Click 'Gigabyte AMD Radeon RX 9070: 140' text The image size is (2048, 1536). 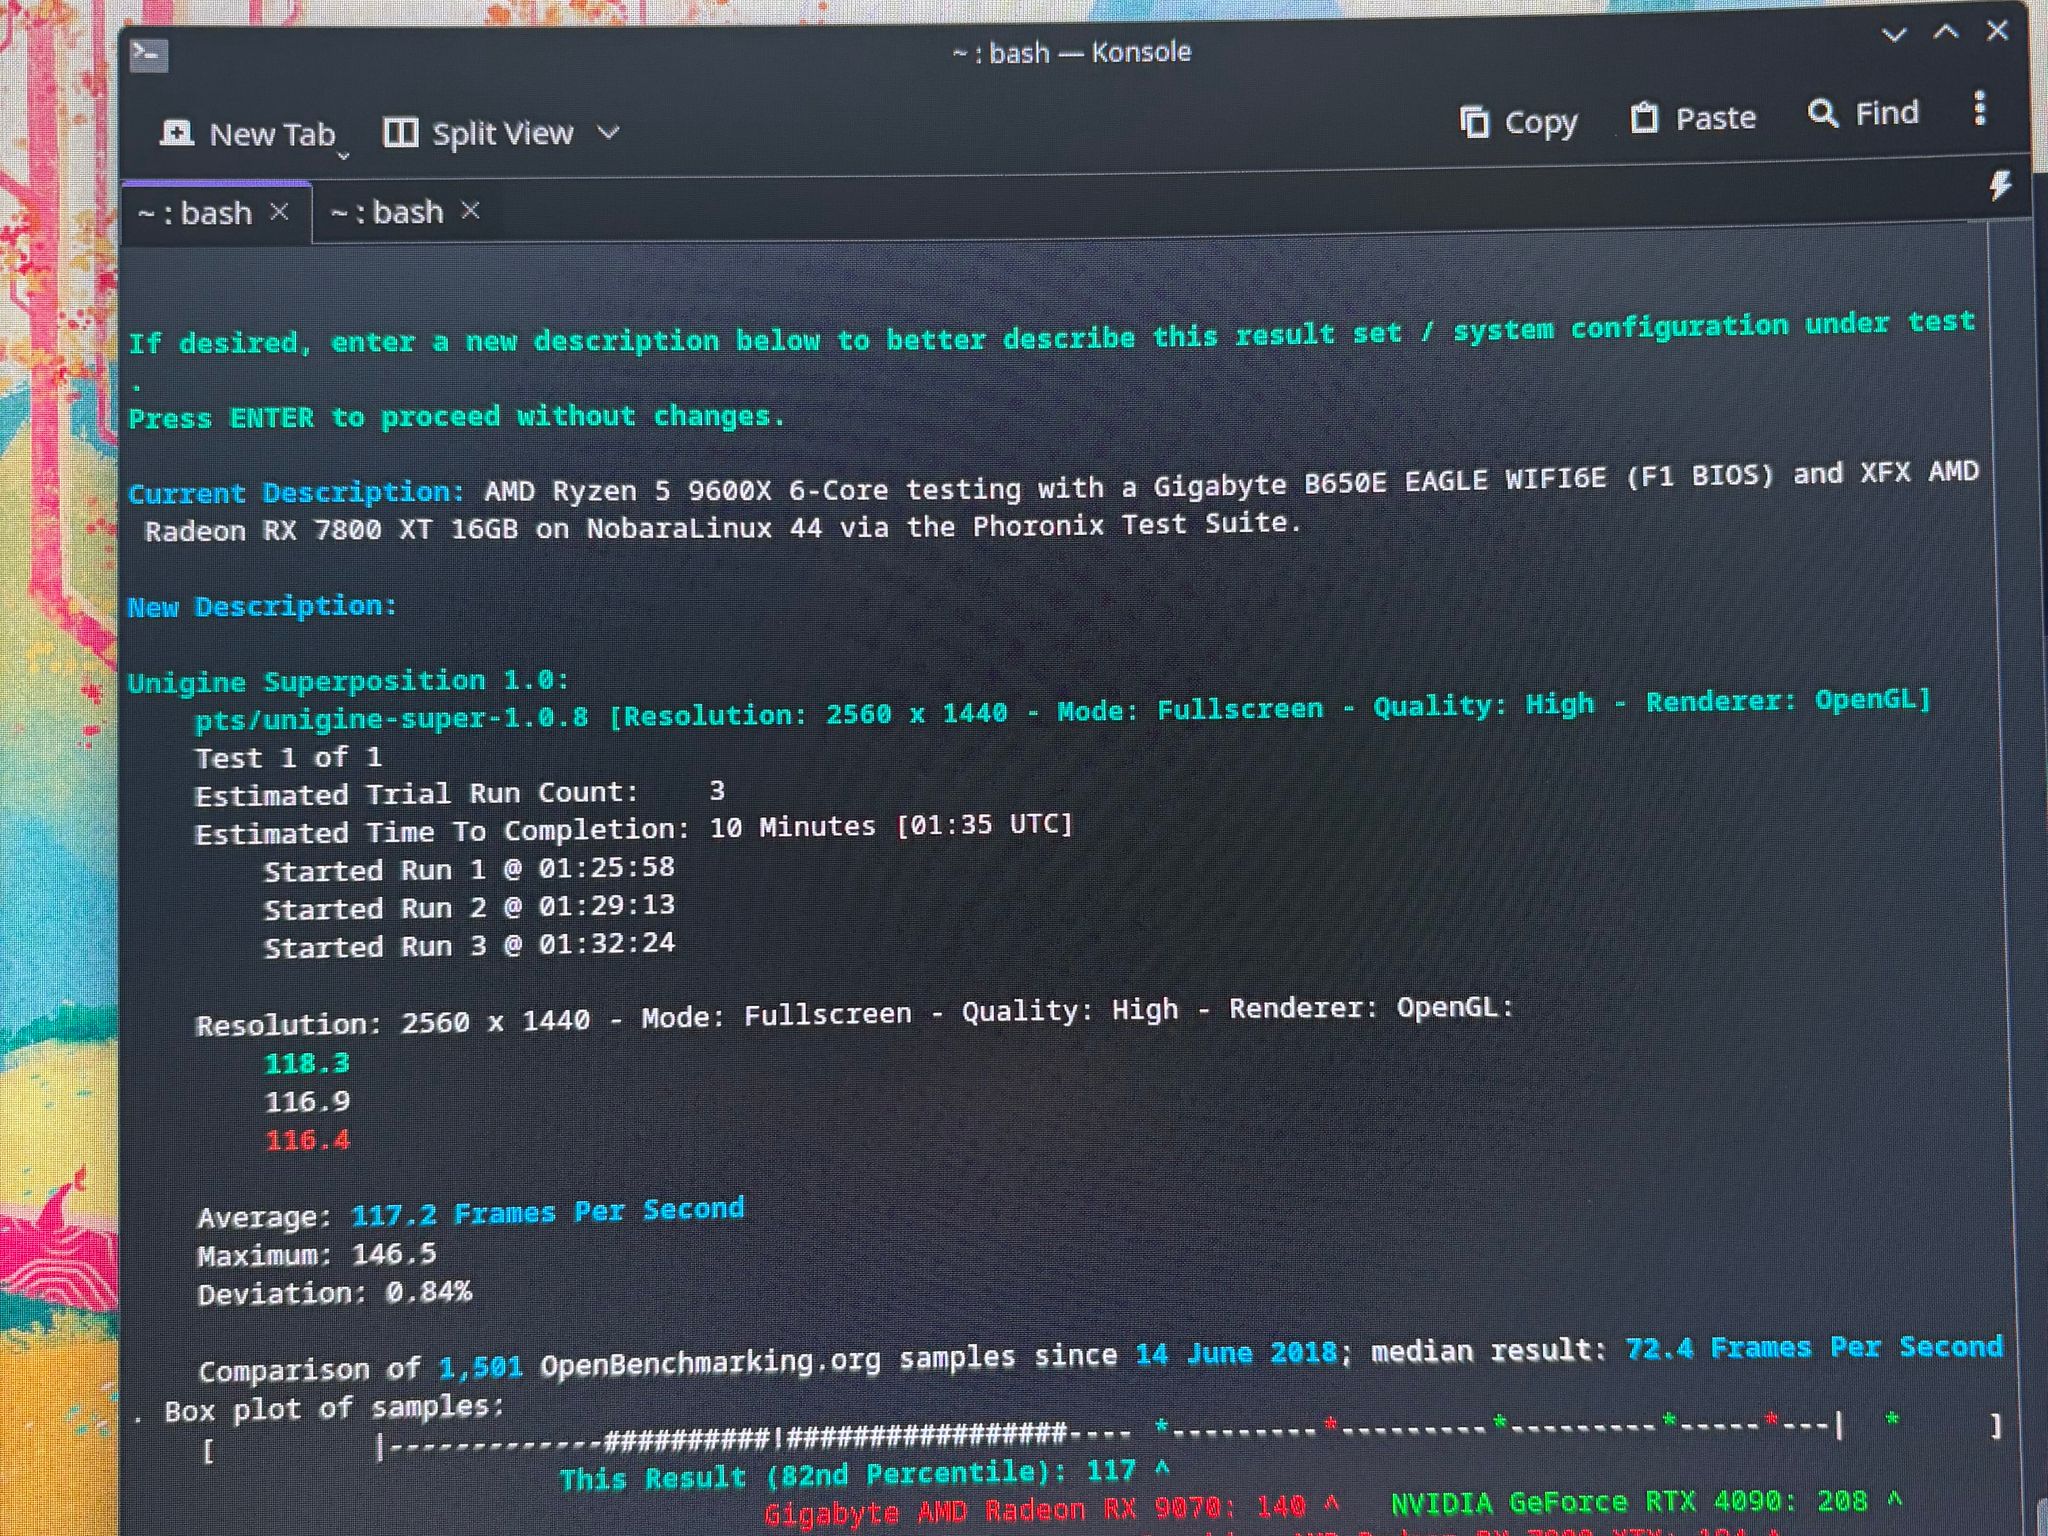(1035, 1510)
